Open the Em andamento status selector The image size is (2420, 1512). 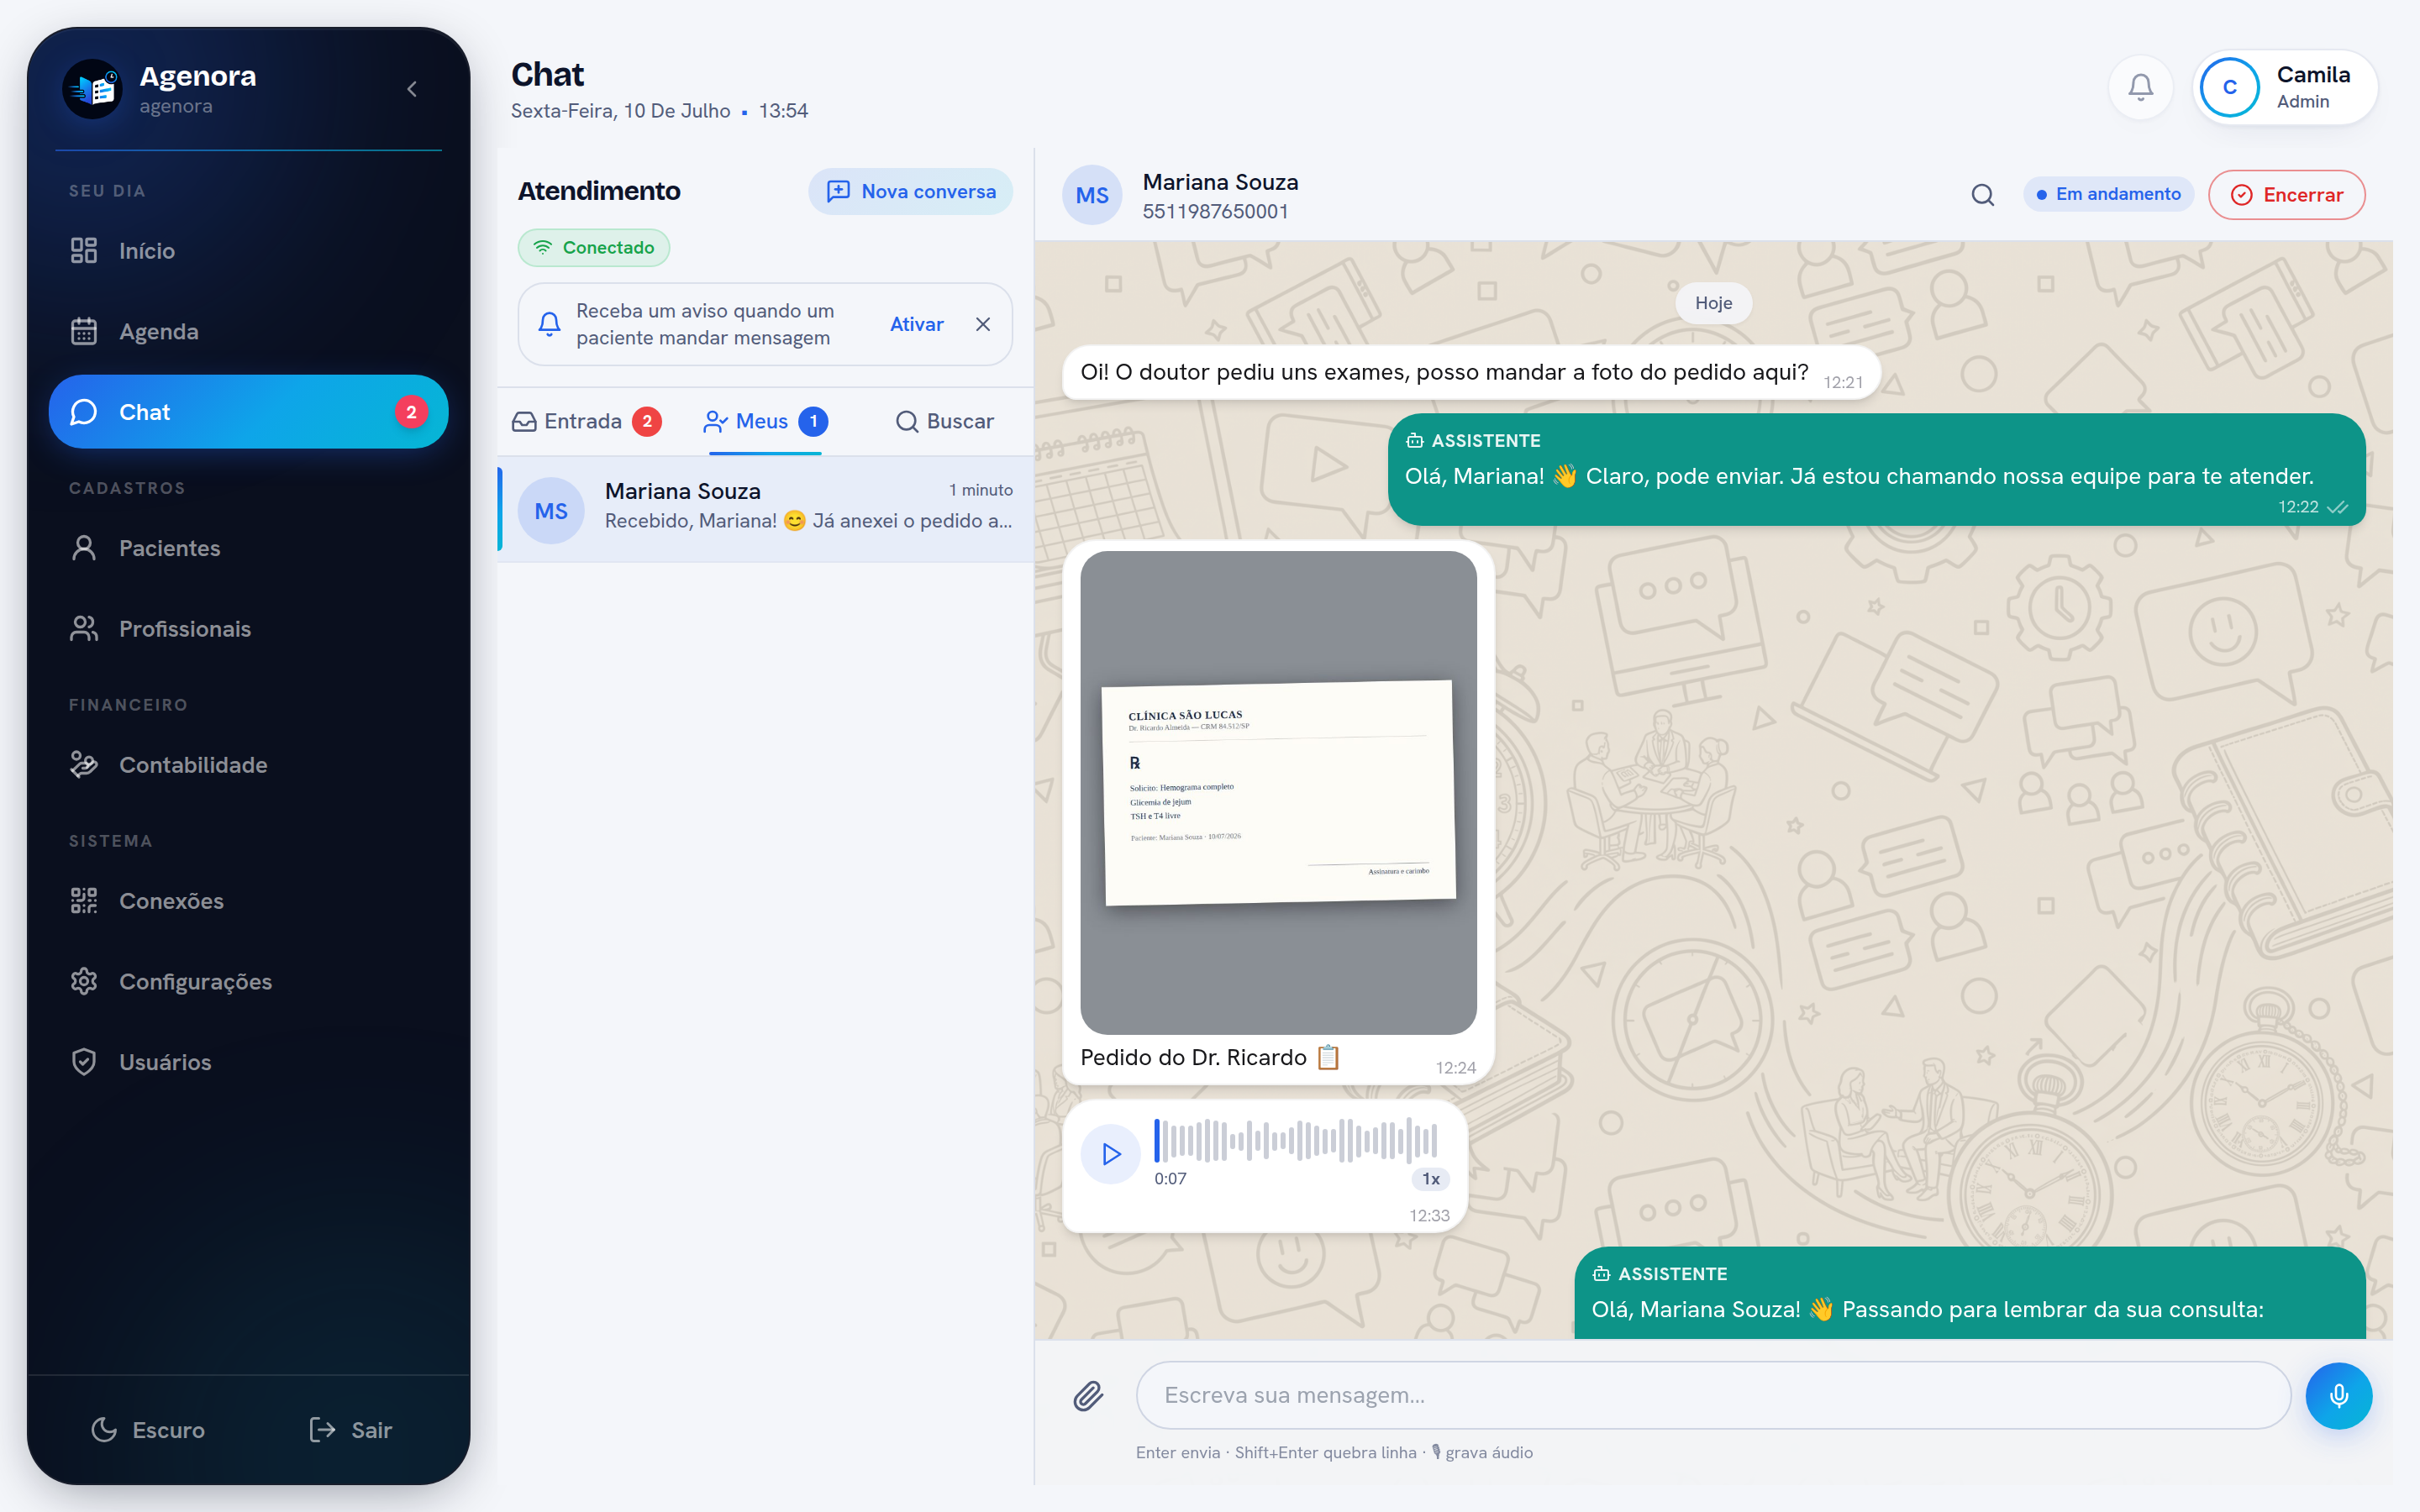2108,194
